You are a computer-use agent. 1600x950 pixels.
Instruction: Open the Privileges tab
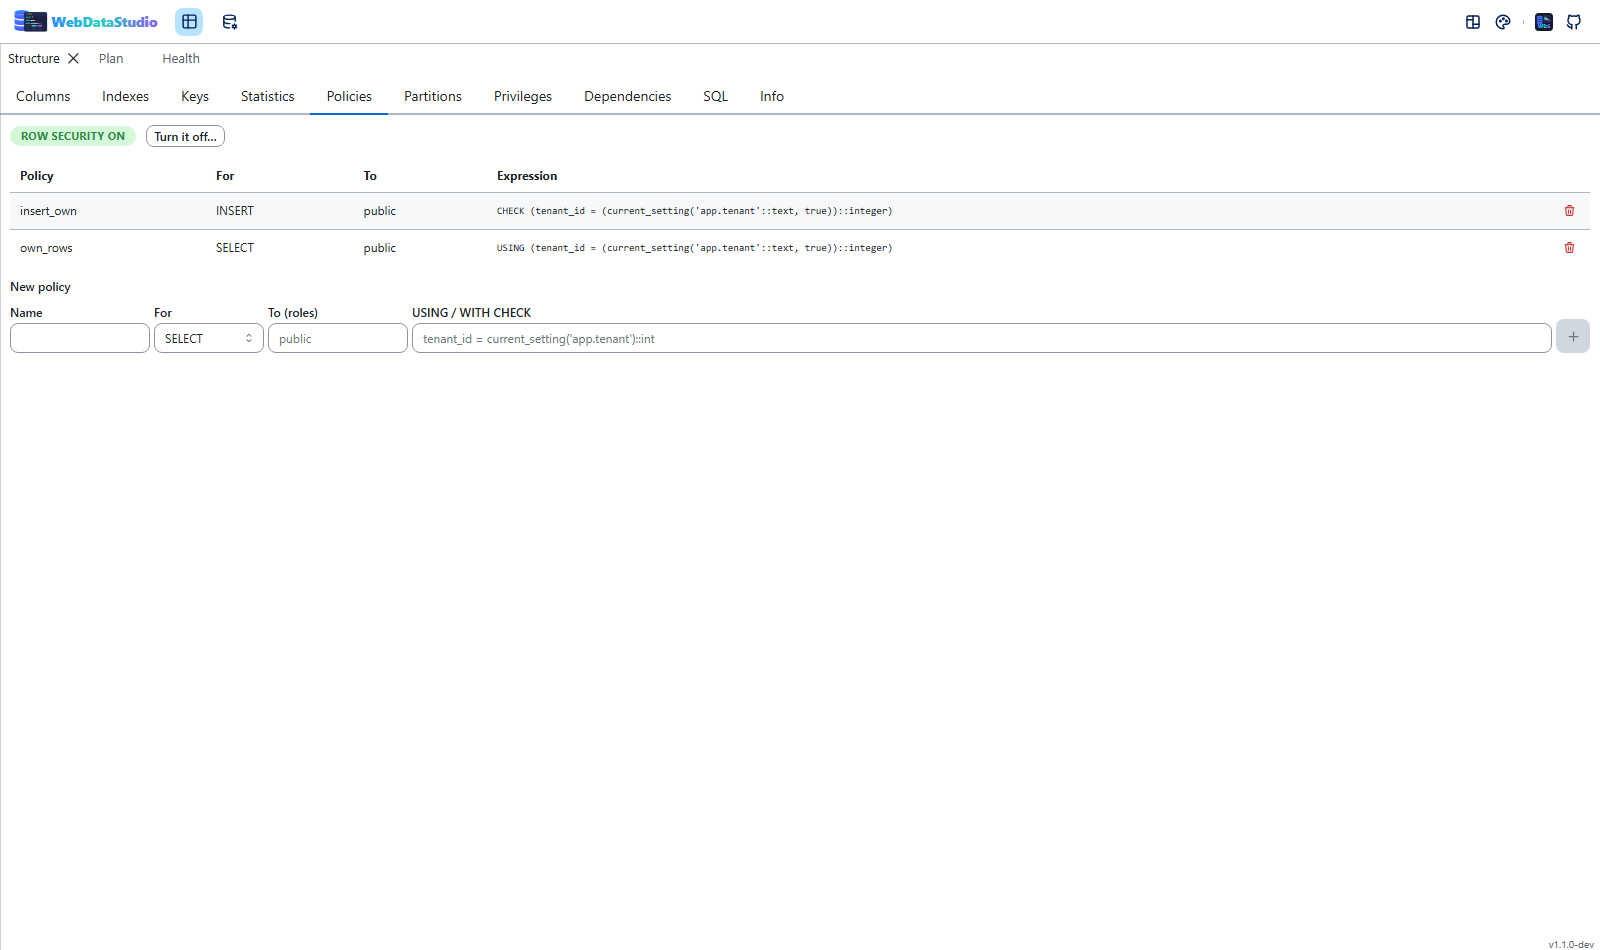click(523, 96)
